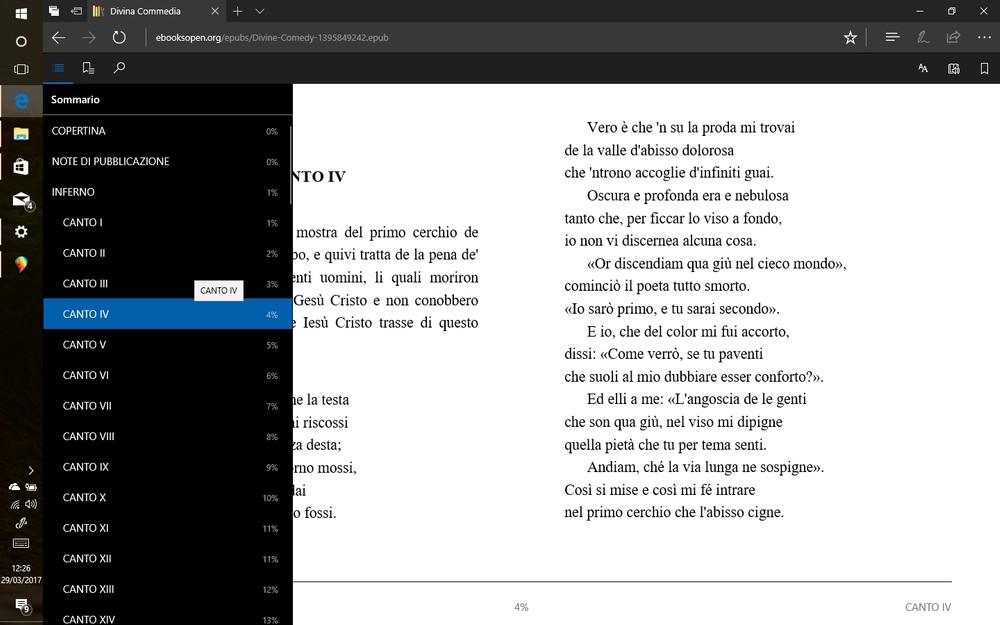Launch the Windows Store from the taskbar
The image size is (1000, 625).
21,166
